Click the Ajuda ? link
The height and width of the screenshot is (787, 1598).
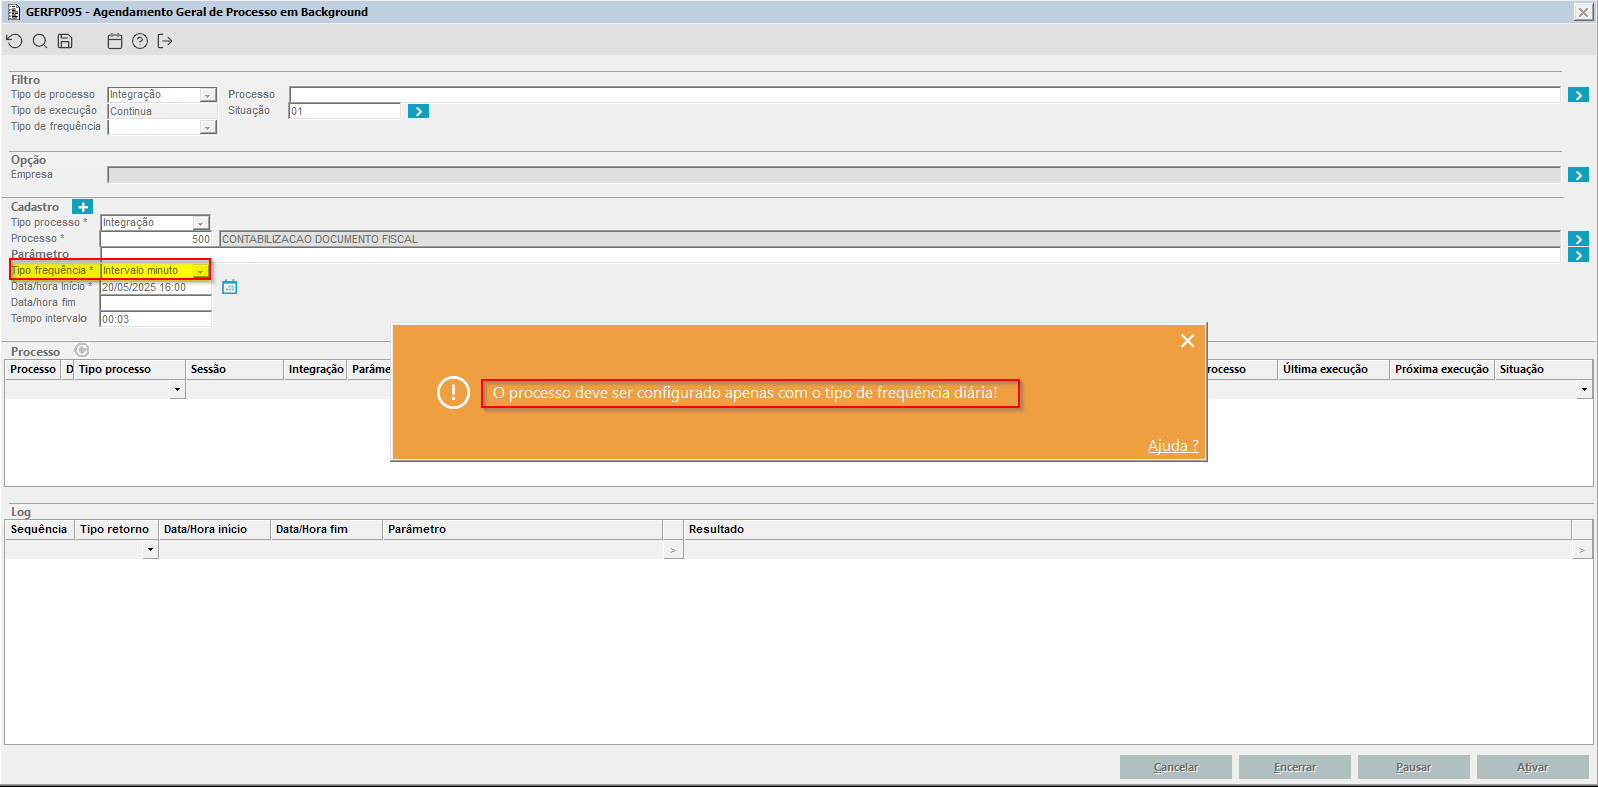click(1173, 446)
